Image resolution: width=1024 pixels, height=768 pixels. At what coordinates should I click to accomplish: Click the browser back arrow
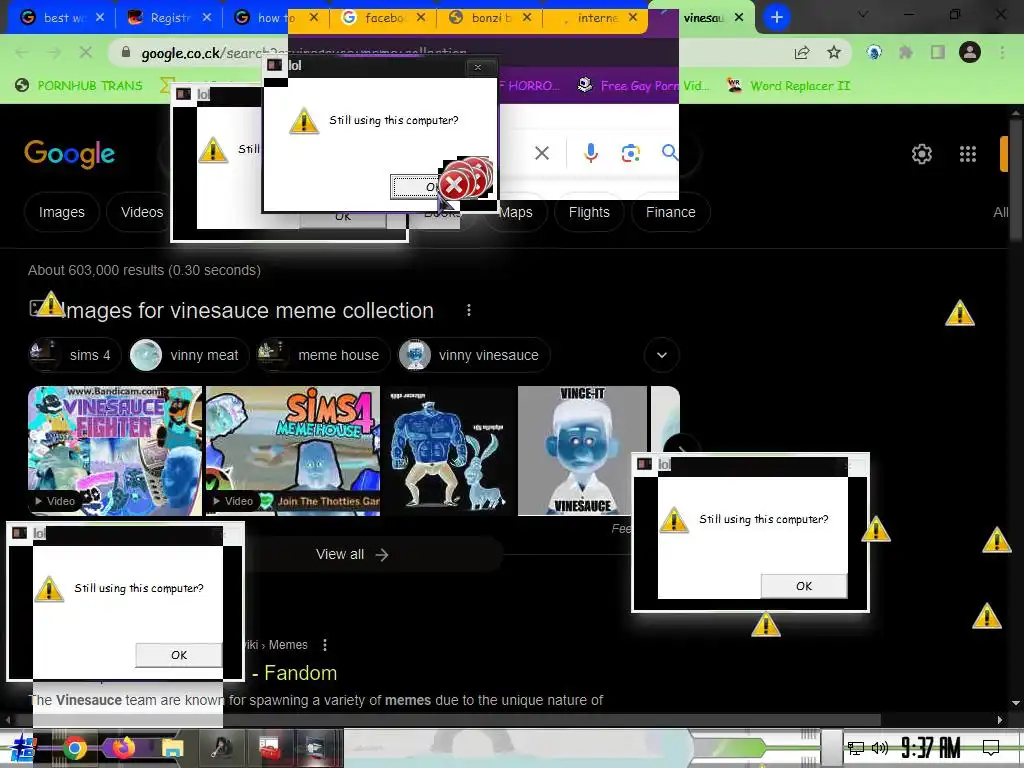pos(22,52)
